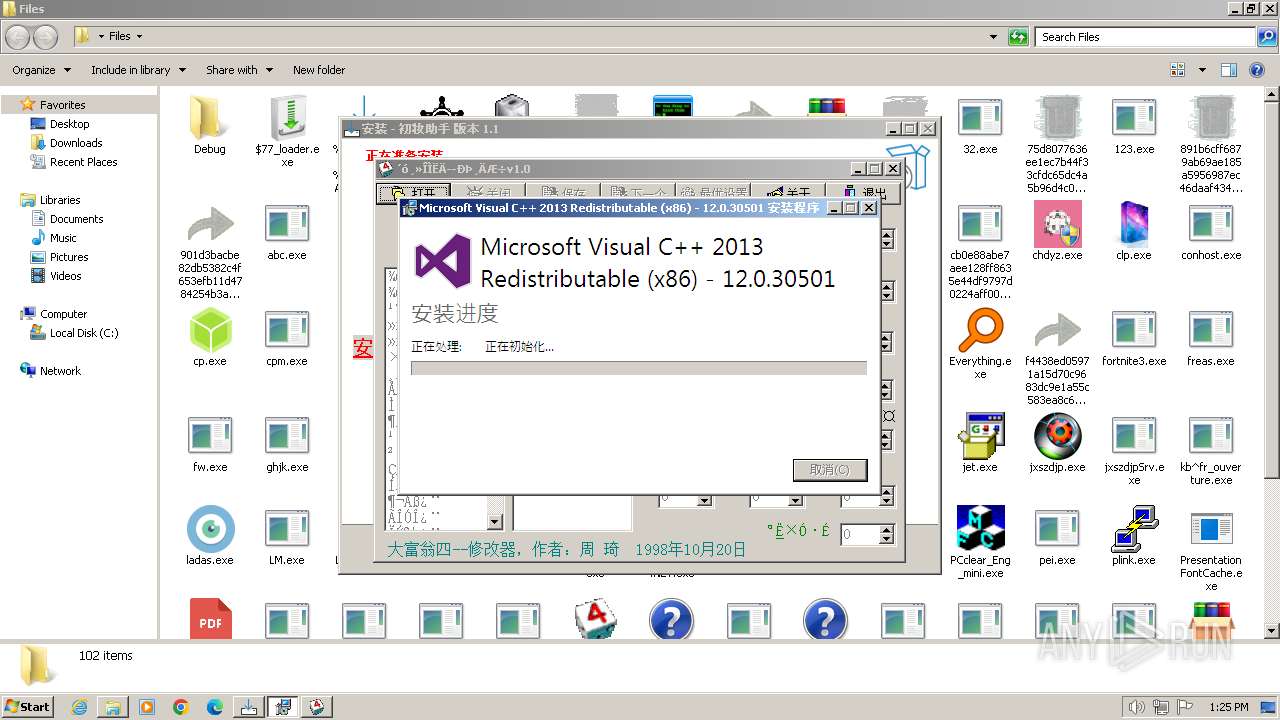Viewport: 1280px width, 720px height.
Task: Select the 123.exe file
Action: pyautogui.click(x=1134, y=125)
